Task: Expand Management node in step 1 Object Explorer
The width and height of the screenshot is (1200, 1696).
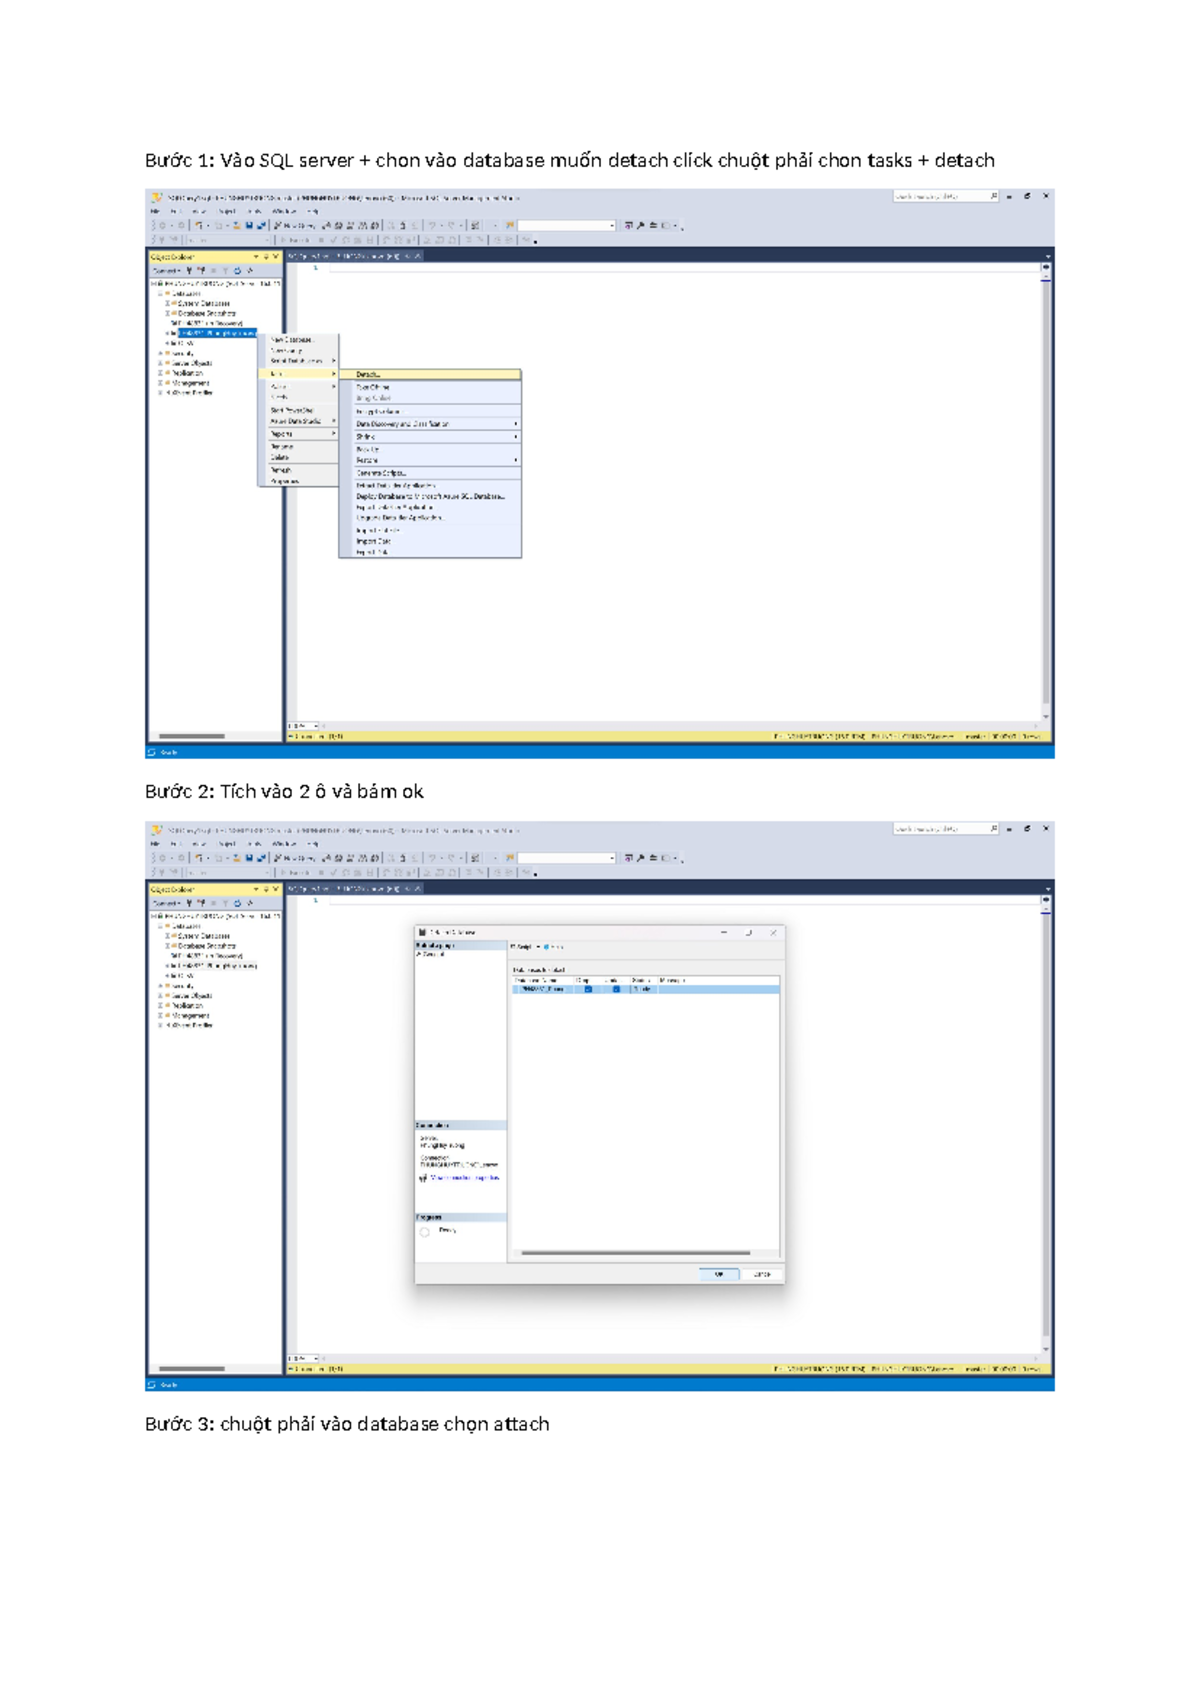Action: pyautogui.click(x=160, y=383)
